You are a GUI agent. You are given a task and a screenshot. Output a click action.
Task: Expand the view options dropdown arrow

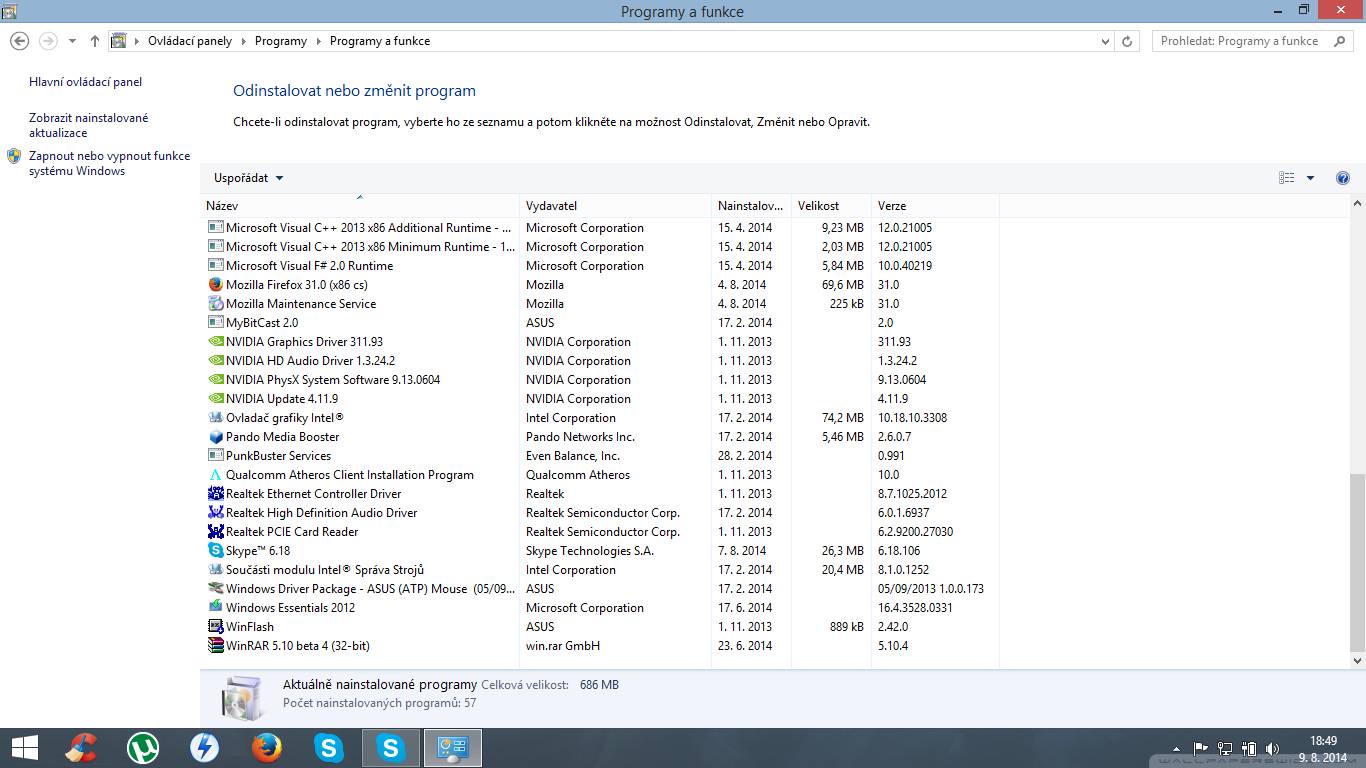click(x=1311, y=178)
